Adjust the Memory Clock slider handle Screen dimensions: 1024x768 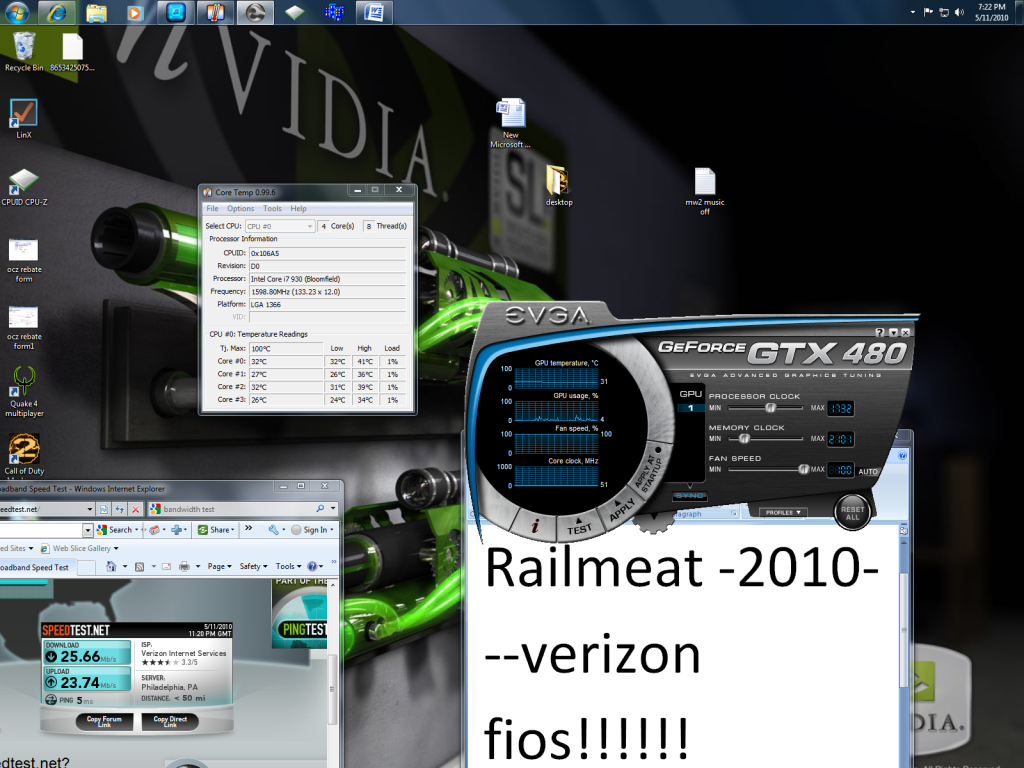pyautogui.click(x=743, y=439)
